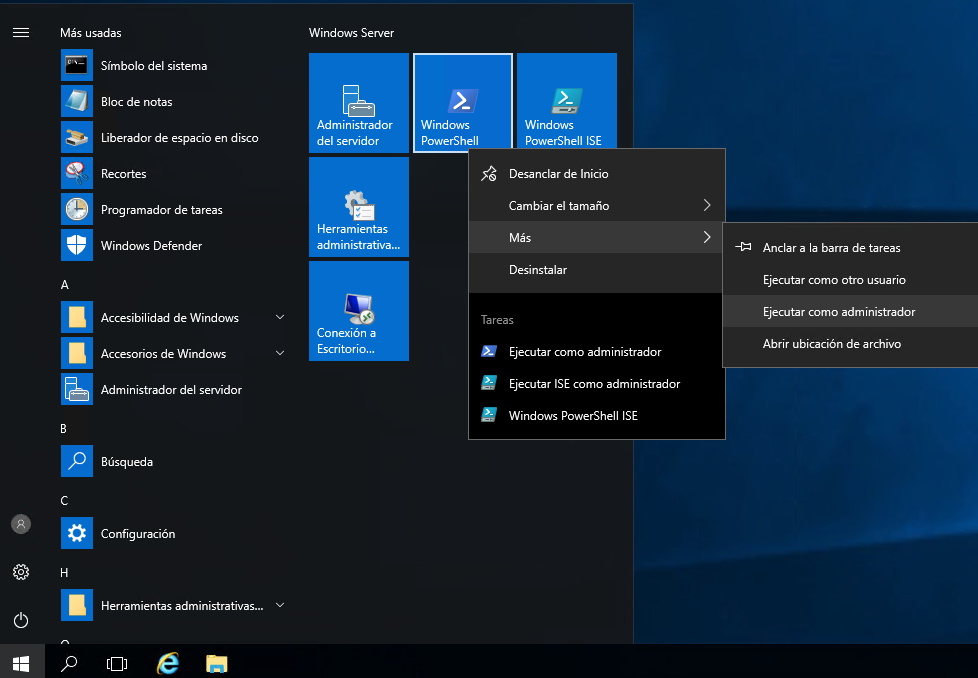
Task: Click the Windows Start button
Action: pos(22,664)
